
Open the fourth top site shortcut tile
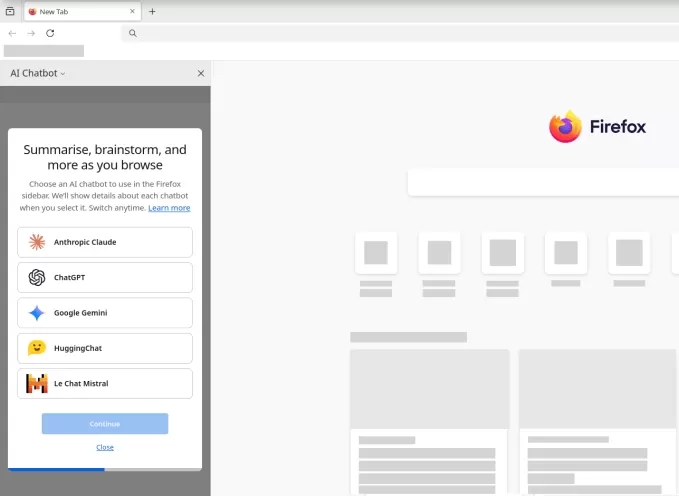(x=566, y=253)
